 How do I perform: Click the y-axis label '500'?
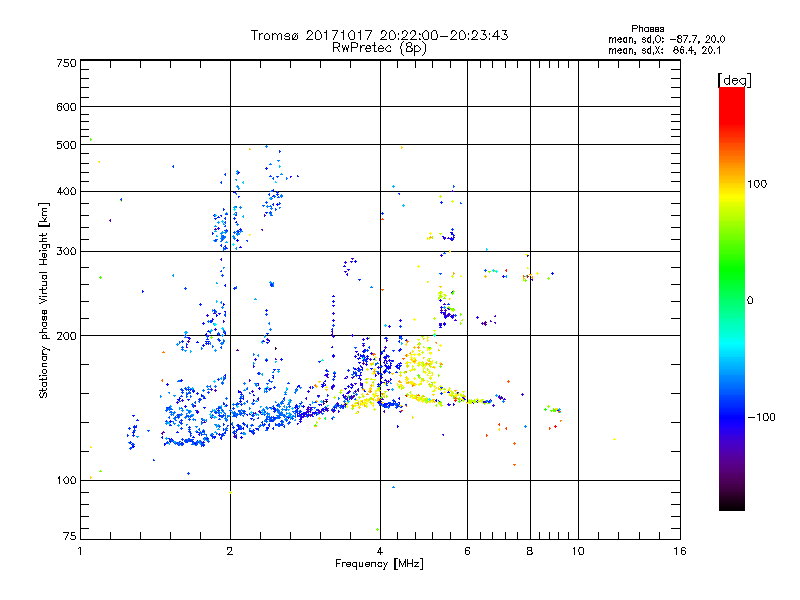[66, 145]
